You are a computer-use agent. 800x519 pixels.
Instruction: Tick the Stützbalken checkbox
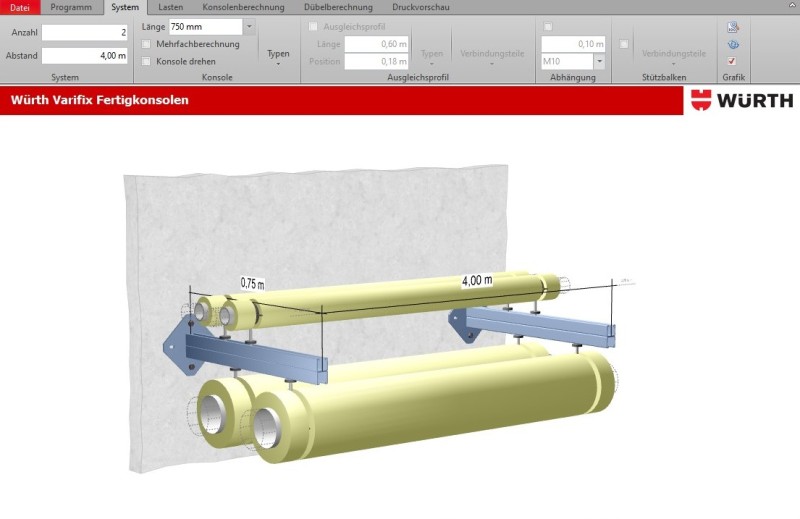[x=624, y=44]
